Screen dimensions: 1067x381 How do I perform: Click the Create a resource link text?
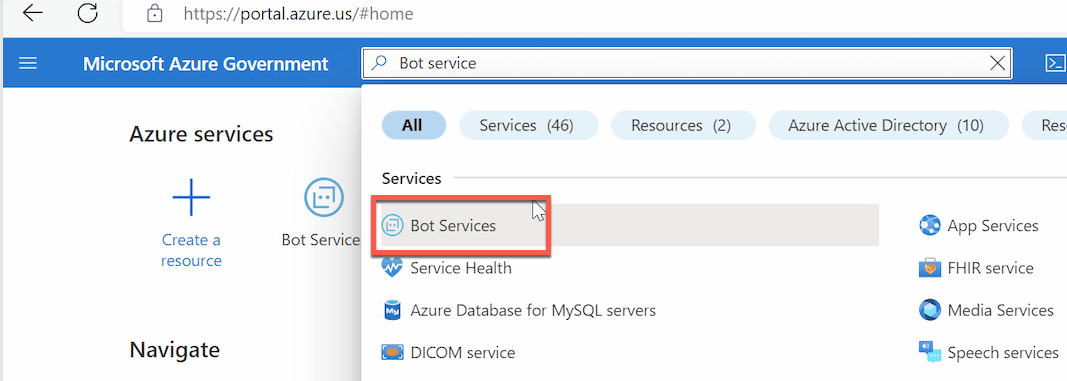(191, 250)
